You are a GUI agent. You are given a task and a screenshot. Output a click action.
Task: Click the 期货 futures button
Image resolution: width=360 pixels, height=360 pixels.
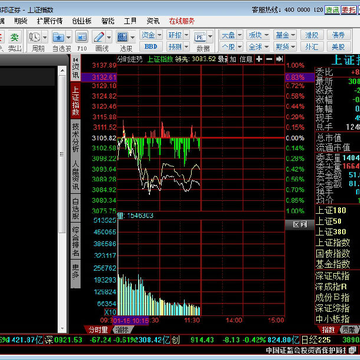pos(282,46)
